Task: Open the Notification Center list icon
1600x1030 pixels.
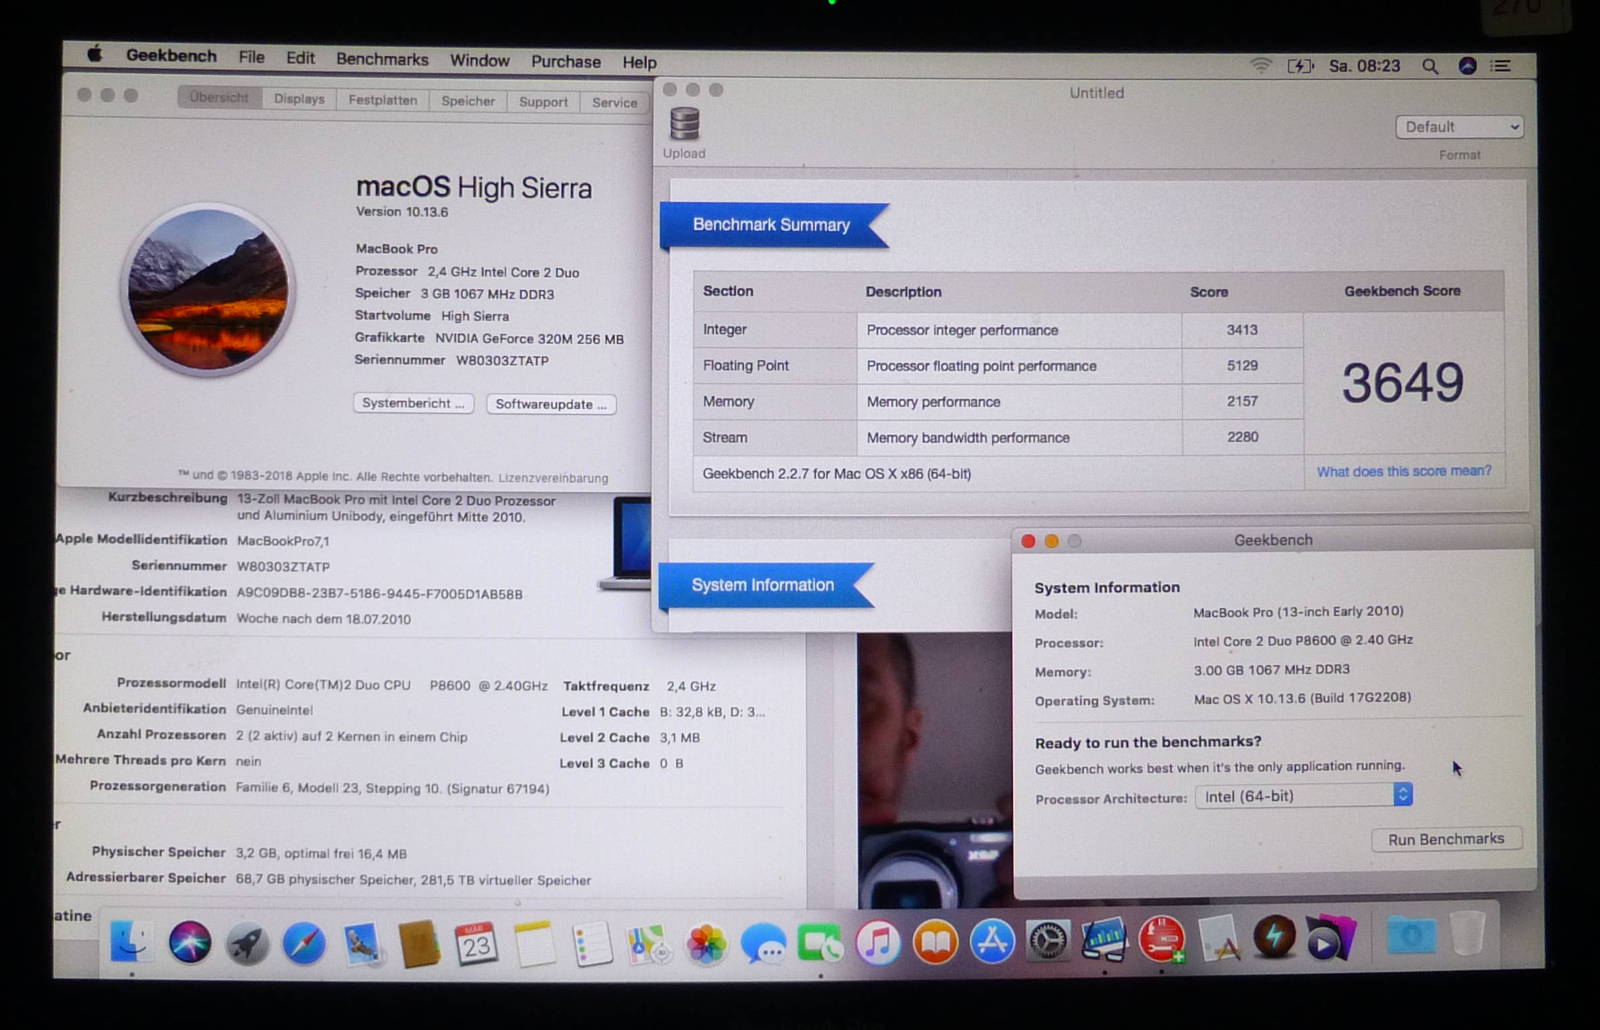Action: pyautogui.click(x=1500, y=66)
